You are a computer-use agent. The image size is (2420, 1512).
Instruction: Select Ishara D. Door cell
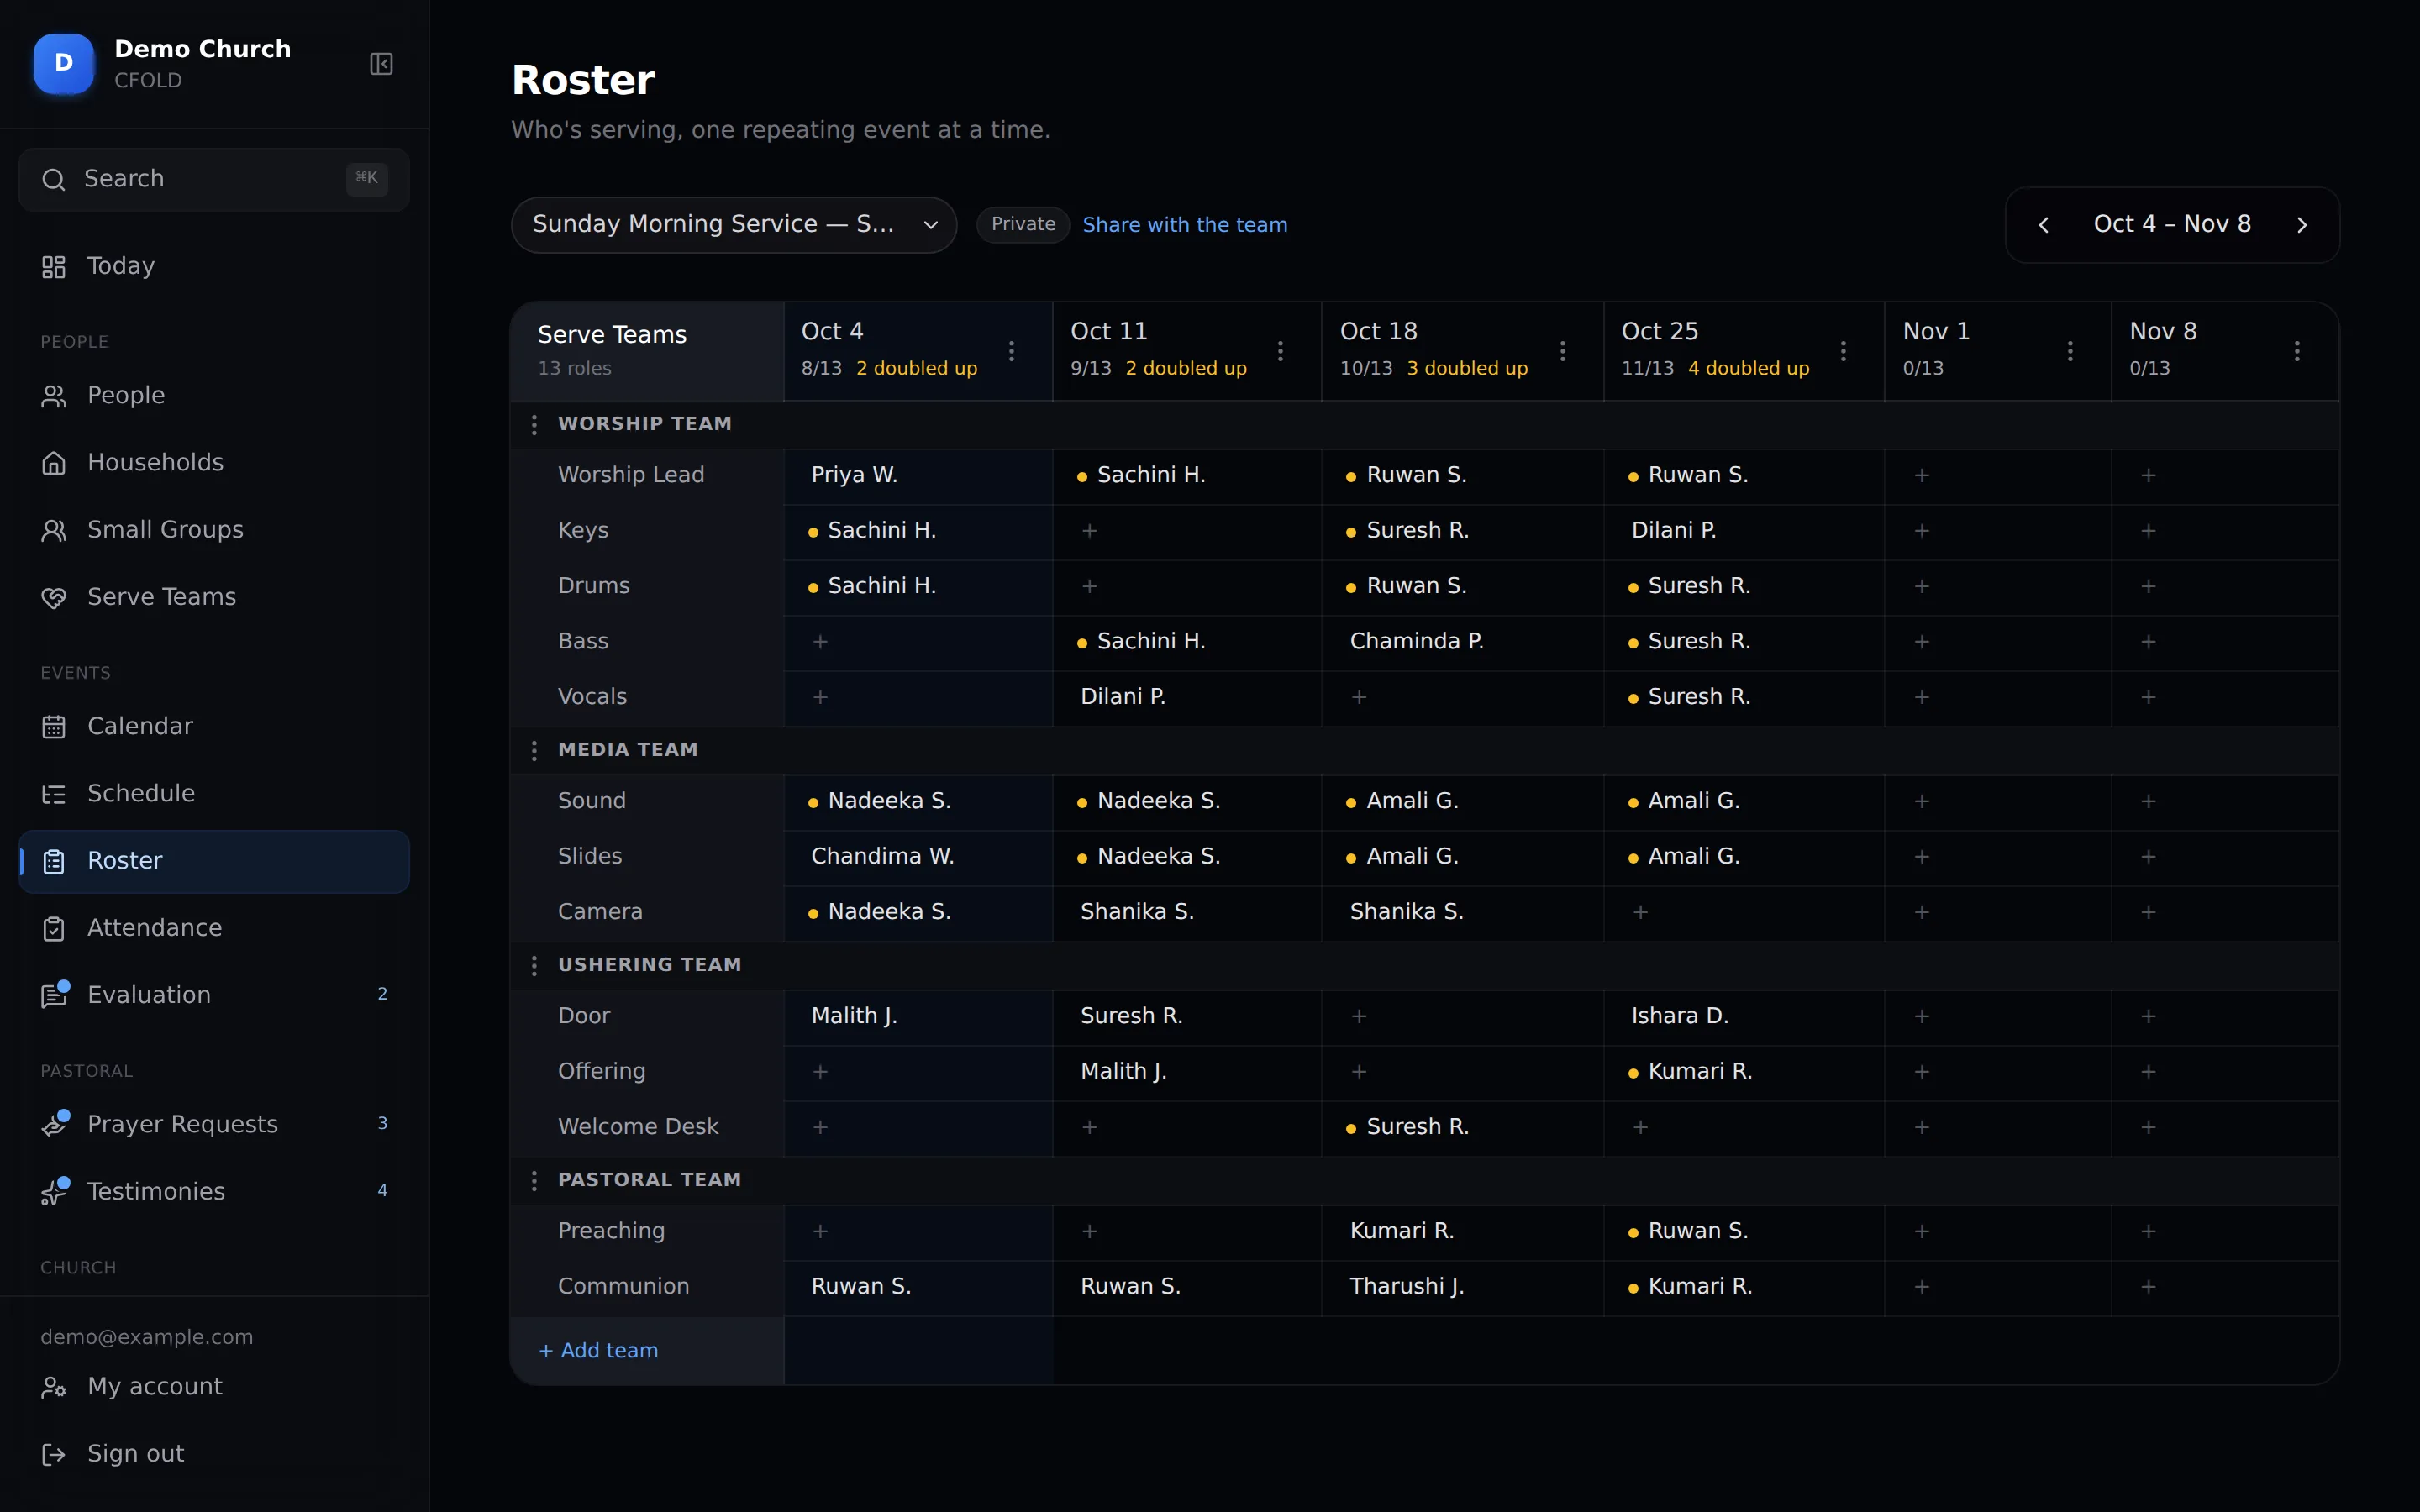1744,1016
